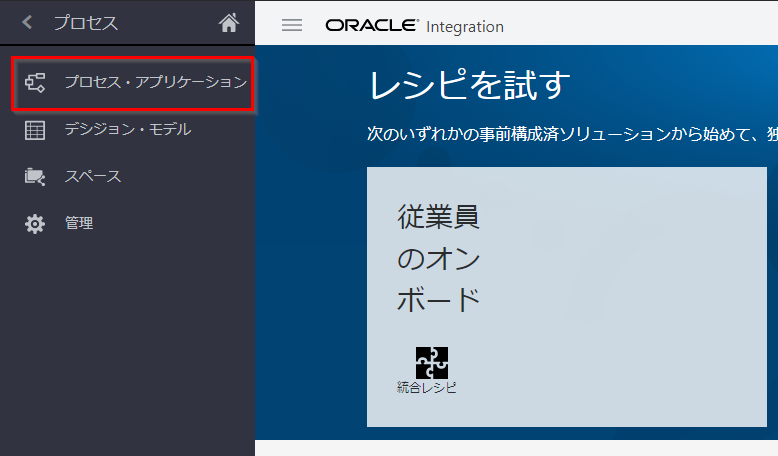Click the デシジョン・モデル table icon
Screen dimensions: 778x456
pos(35,129)
